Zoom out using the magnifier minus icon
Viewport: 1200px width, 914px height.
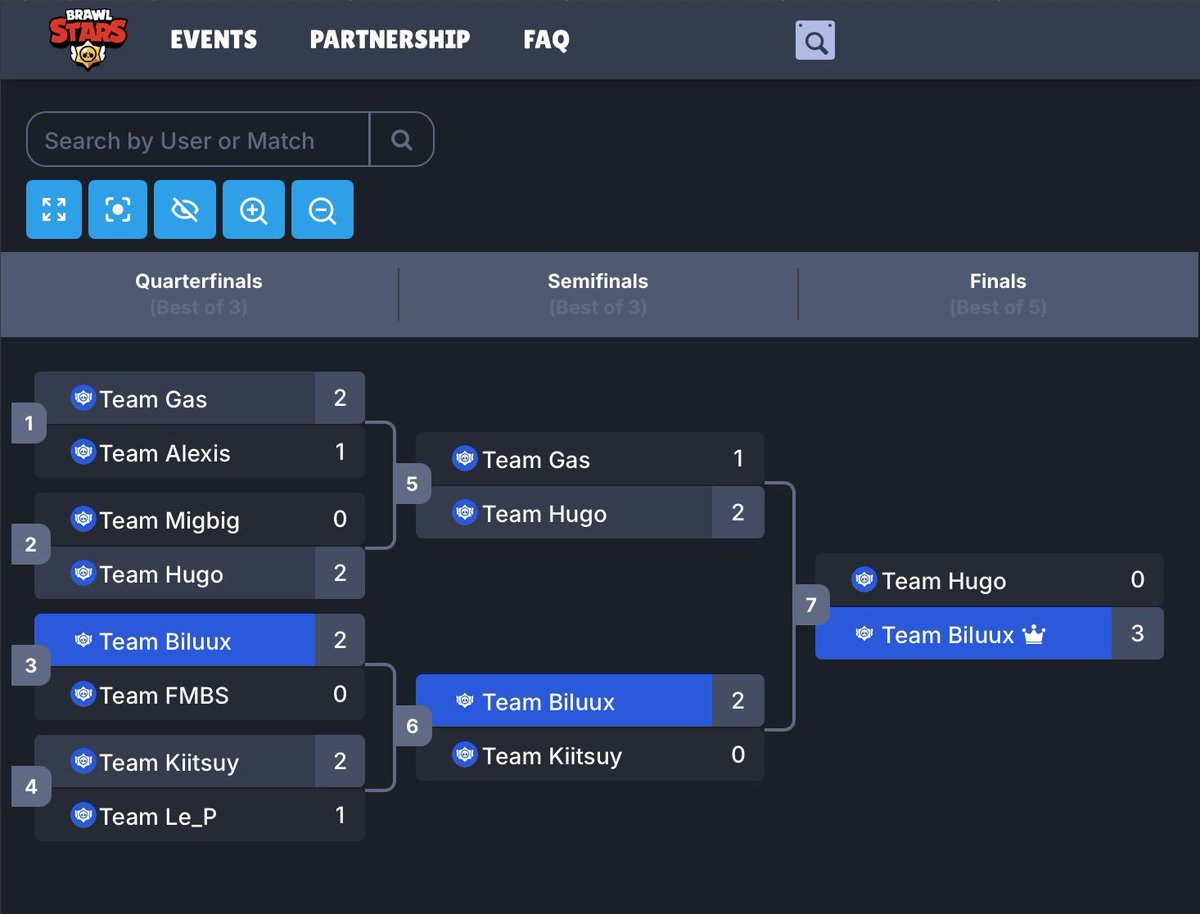[322, 209]
